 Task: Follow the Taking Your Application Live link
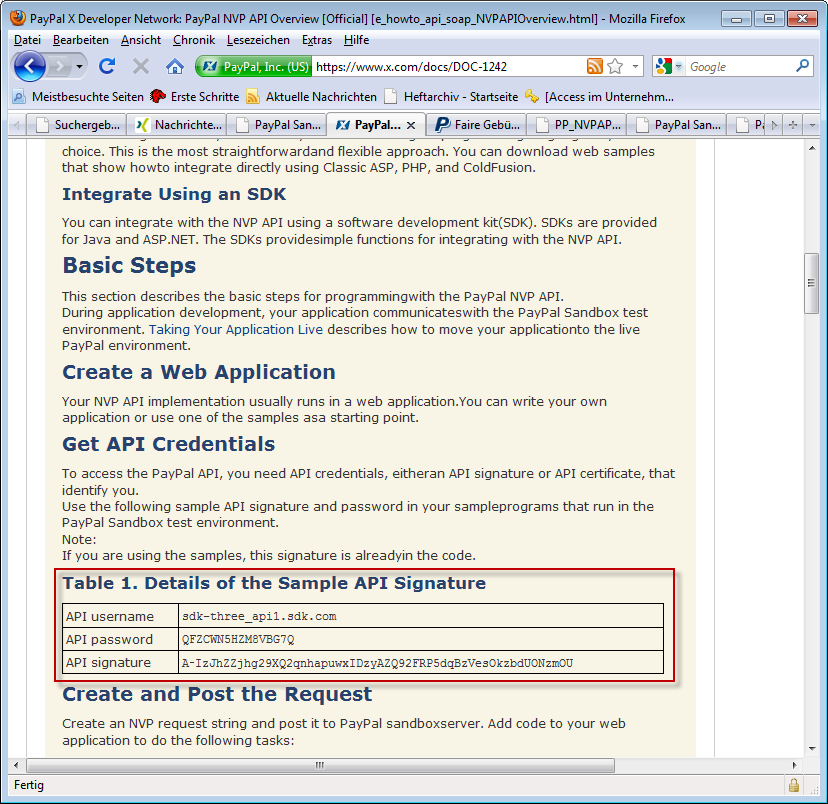(236, 329)
